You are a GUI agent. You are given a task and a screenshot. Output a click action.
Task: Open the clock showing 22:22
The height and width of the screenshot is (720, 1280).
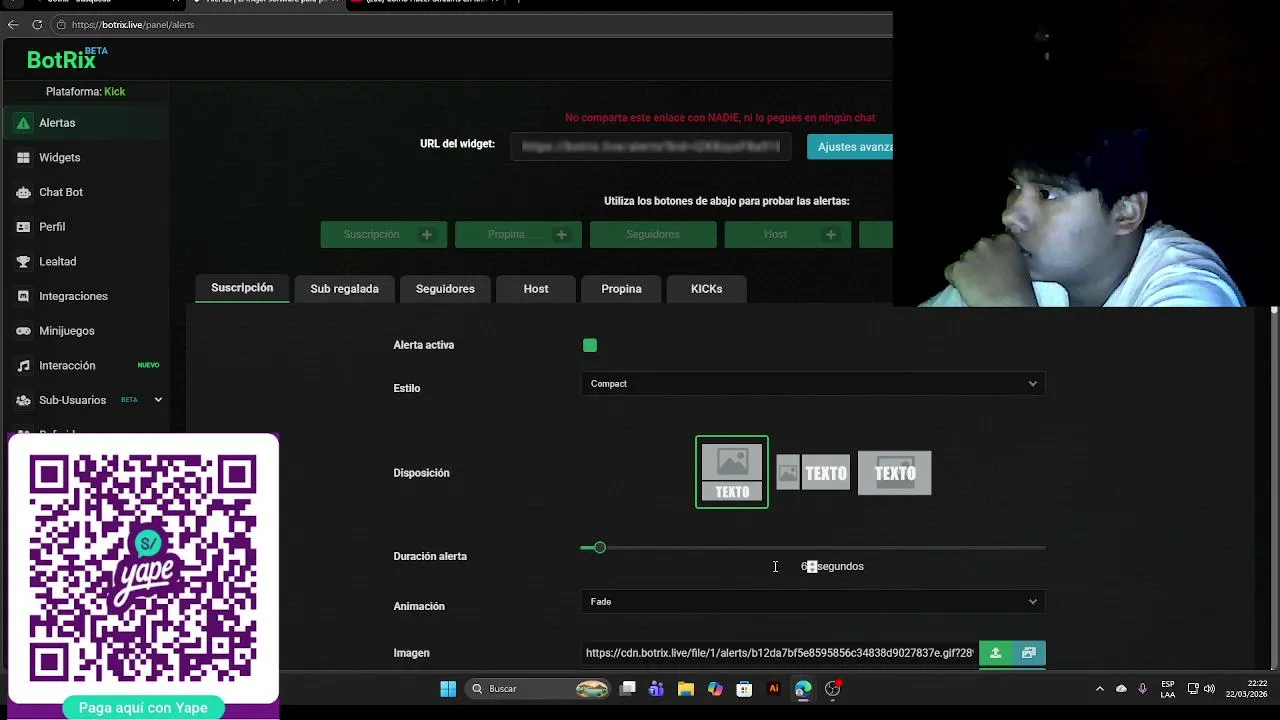[x=1247, y=688]
